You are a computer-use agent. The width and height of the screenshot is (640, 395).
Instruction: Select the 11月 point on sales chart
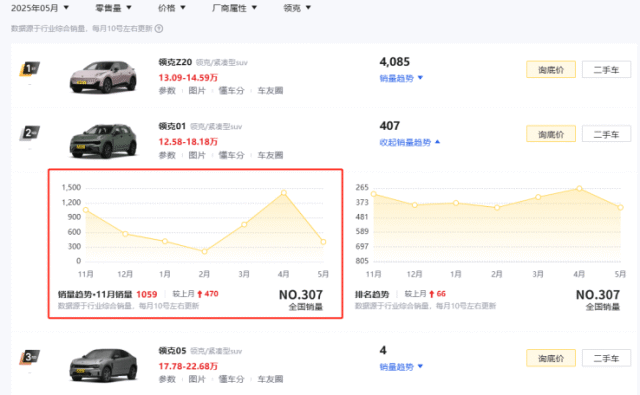click(x=86, y=210)
